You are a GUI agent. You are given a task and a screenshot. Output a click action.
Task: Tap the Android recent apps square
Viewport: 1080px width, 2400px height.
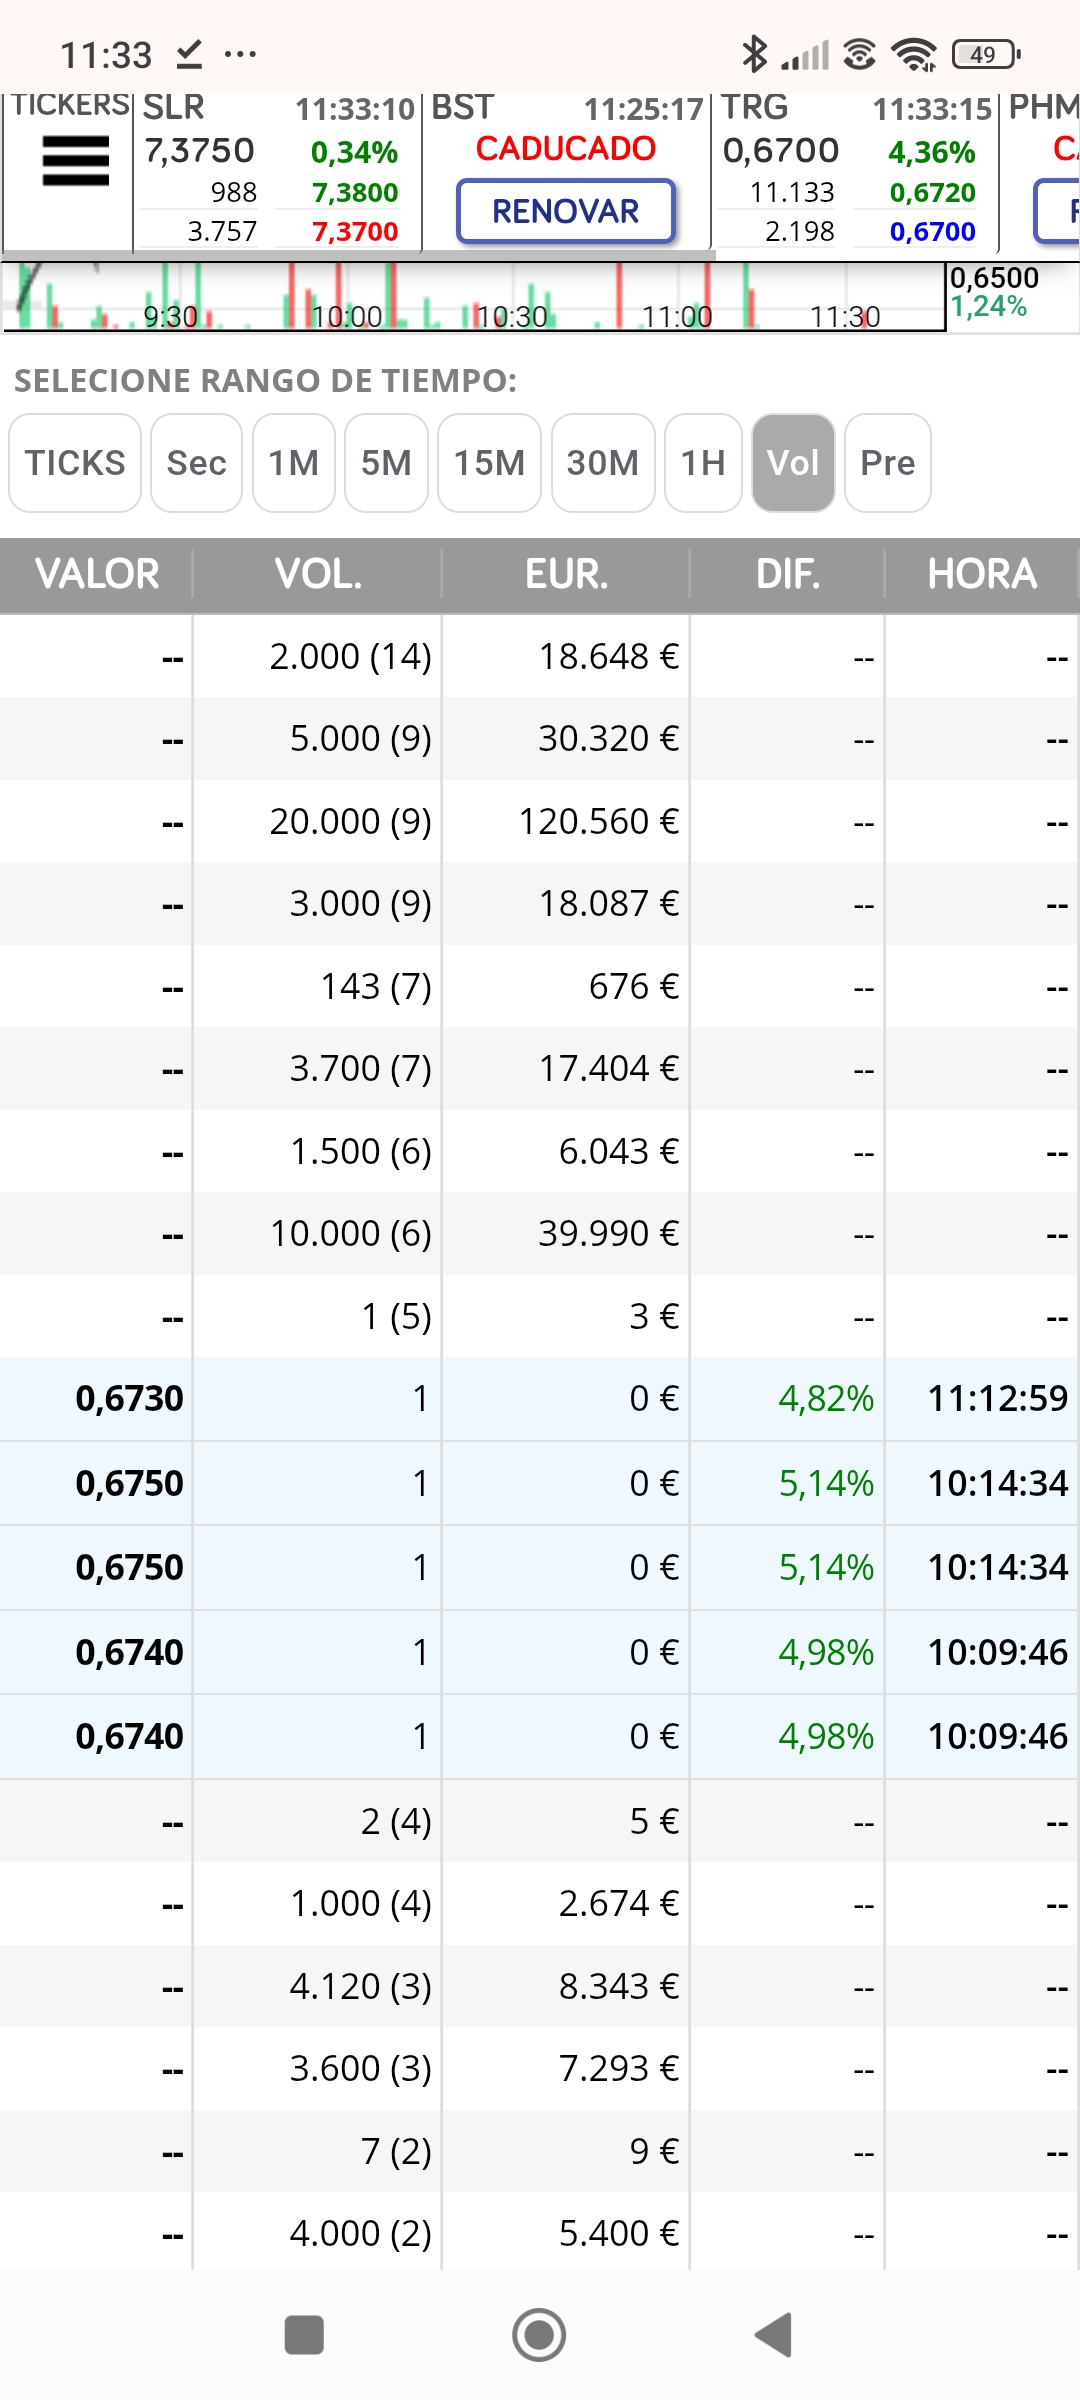[304, 2335]
